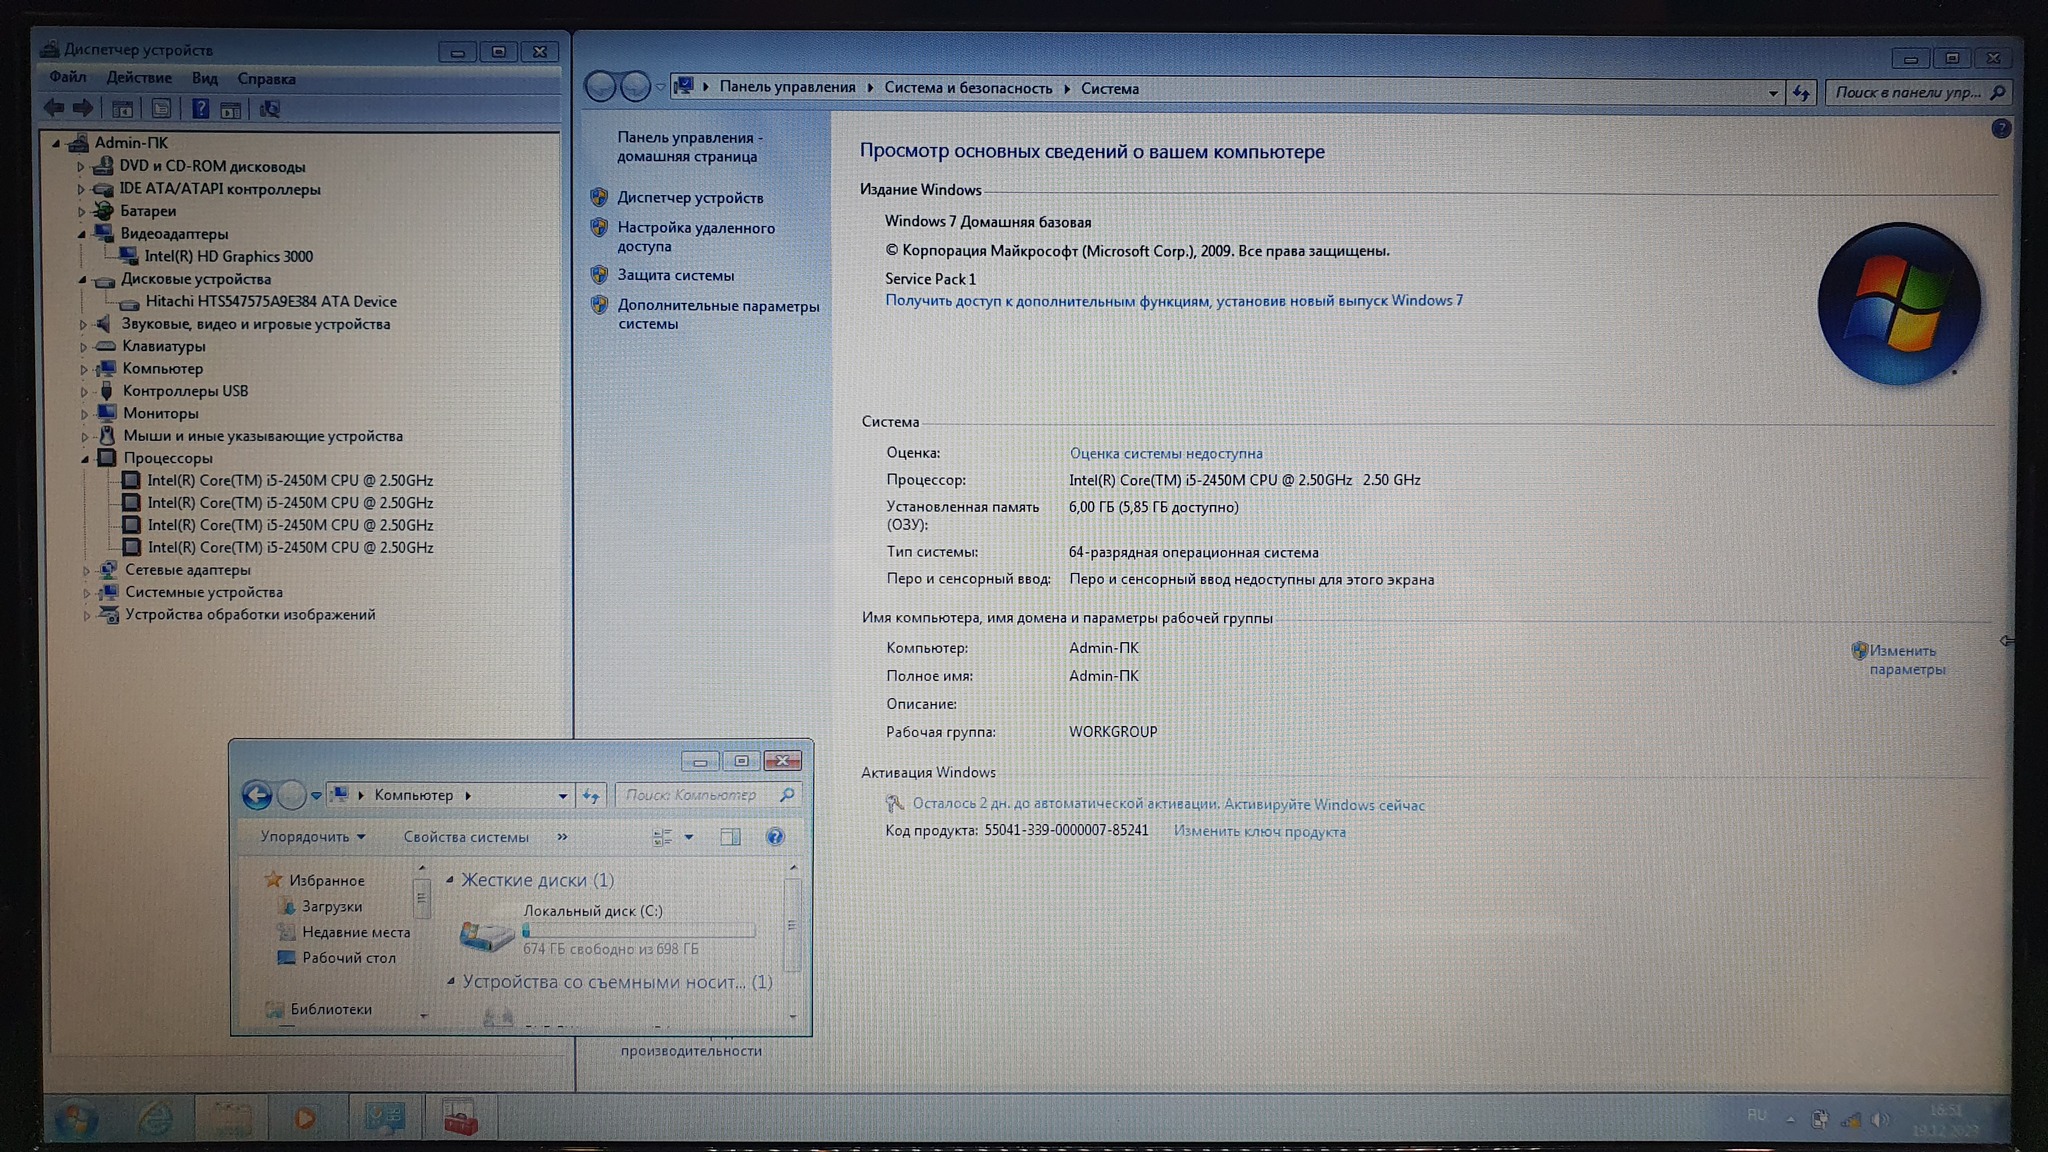The width and height of the screenshot is (2048, 1152).
Task: Click the Поиск в панели управления field
Action: coord(1907,92)
